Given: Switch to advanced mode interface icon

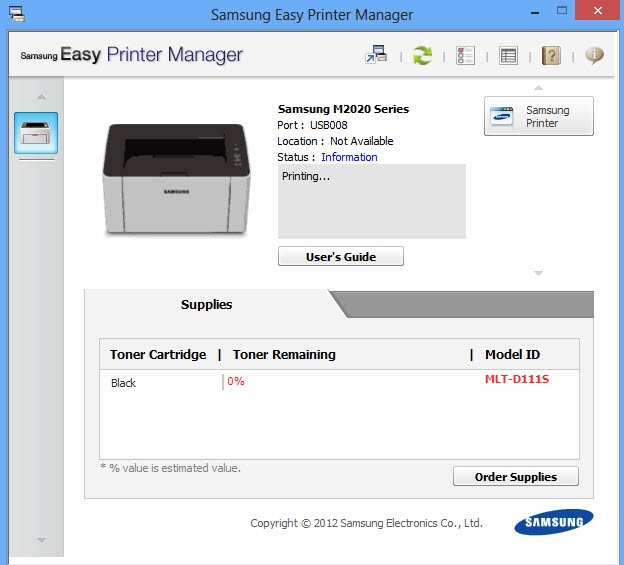Looking at the screenshot, I should (376, 55).
